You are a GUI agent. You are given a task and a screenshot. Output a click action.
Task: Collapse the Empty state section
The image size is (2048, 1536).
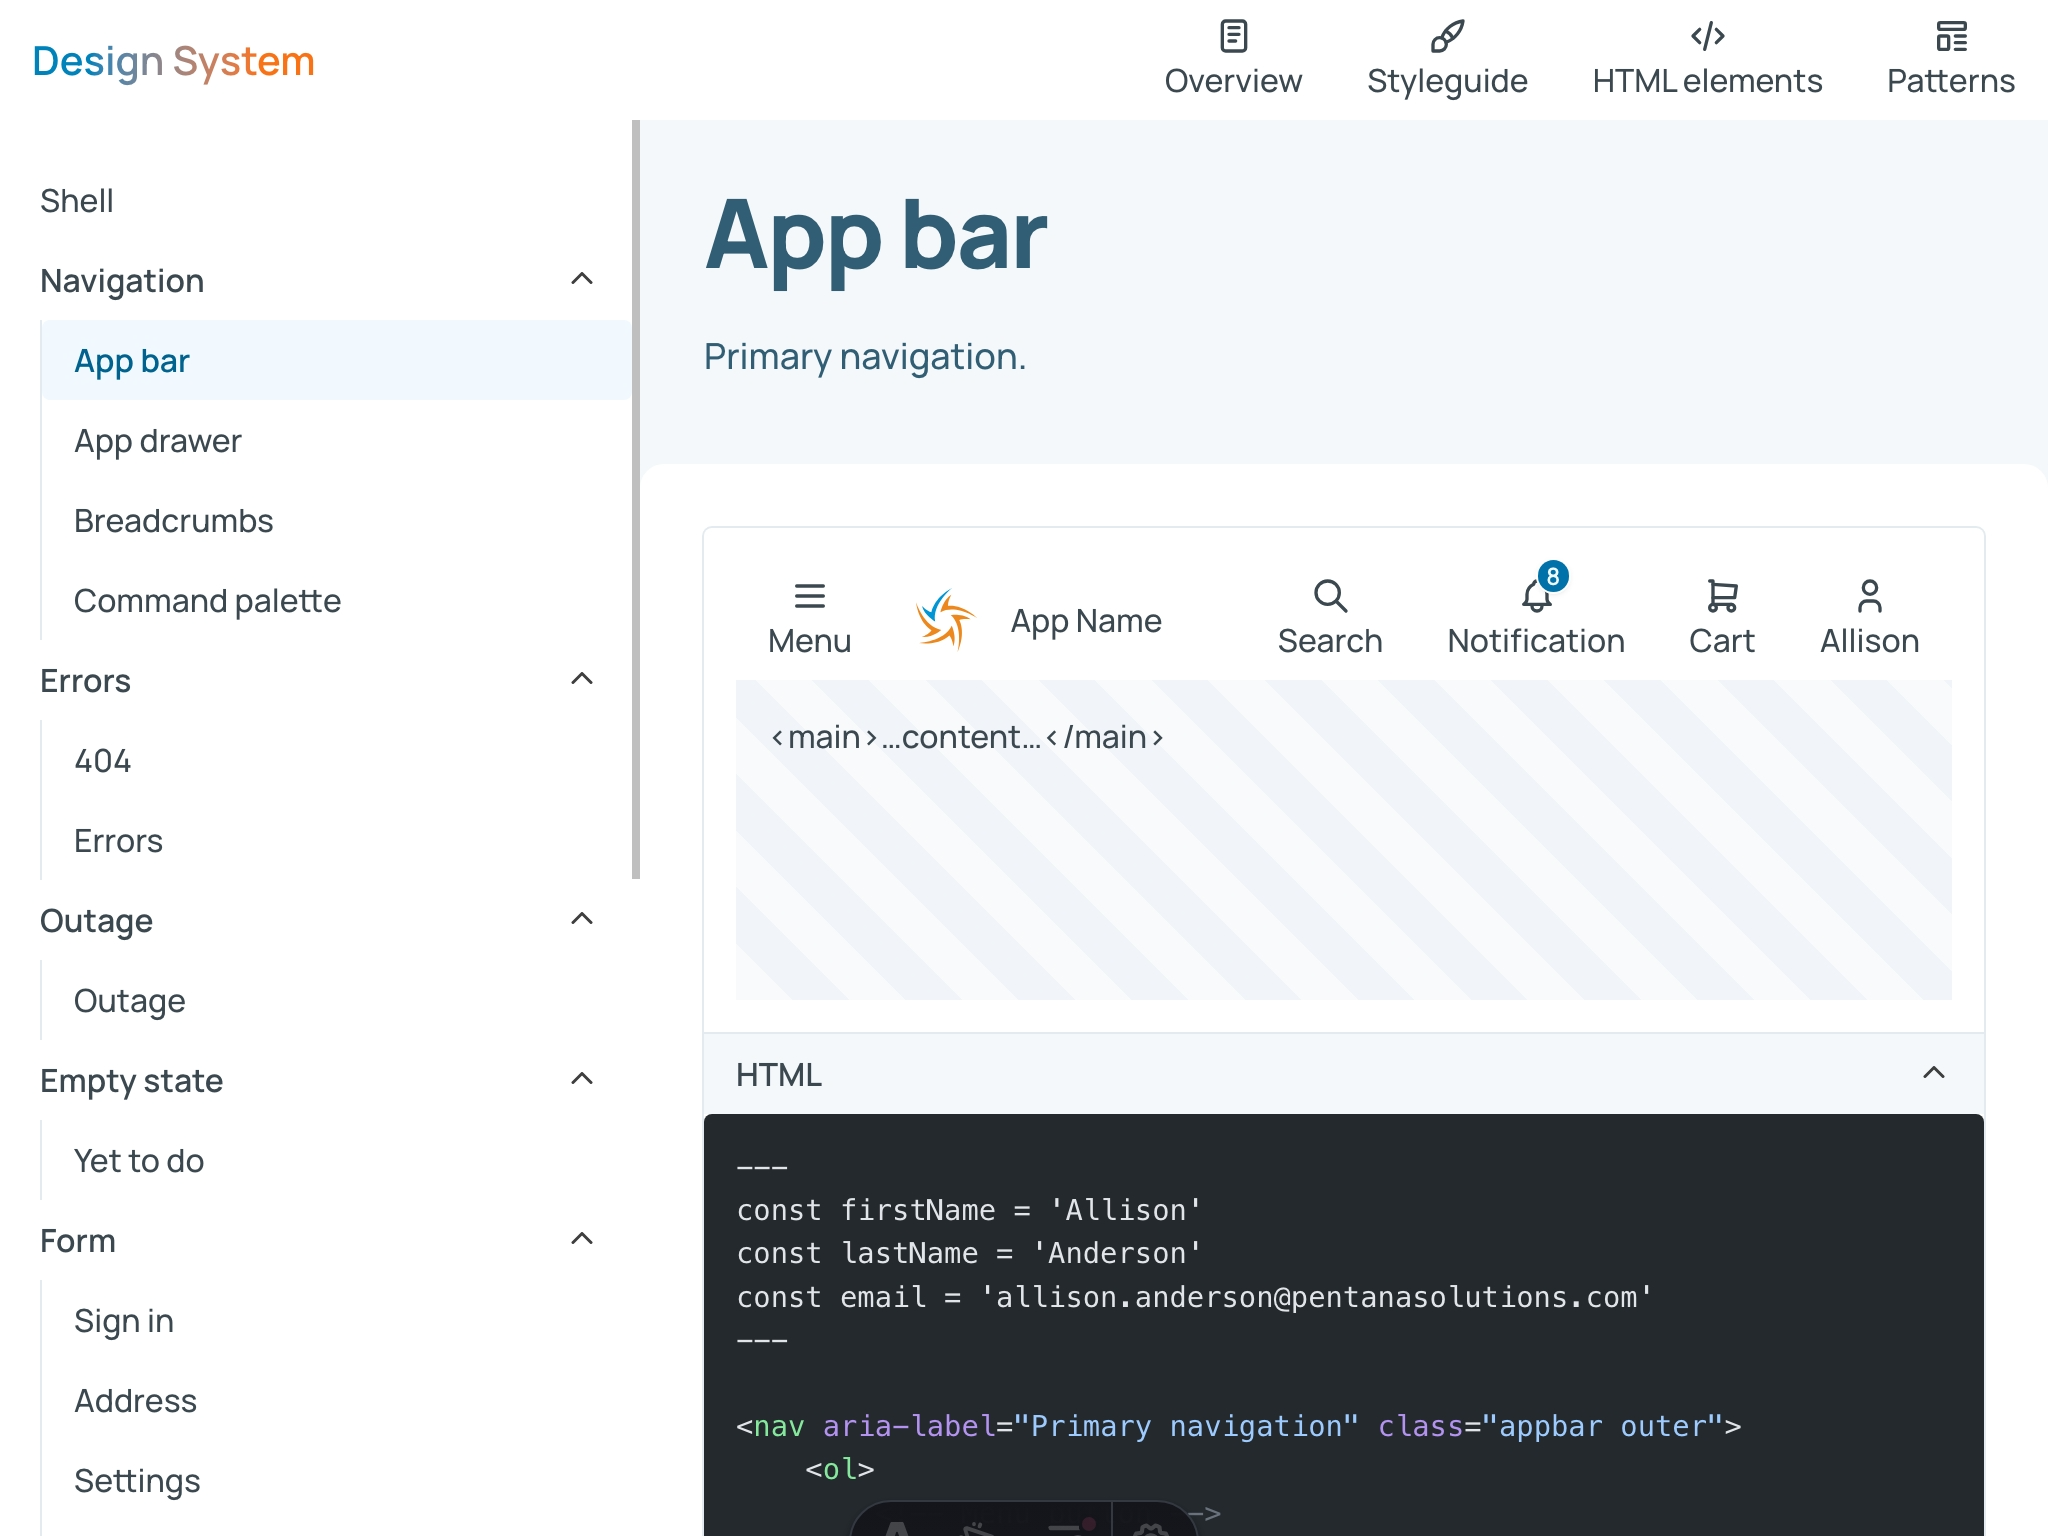pyautogui.click(x=582, y=1080)
